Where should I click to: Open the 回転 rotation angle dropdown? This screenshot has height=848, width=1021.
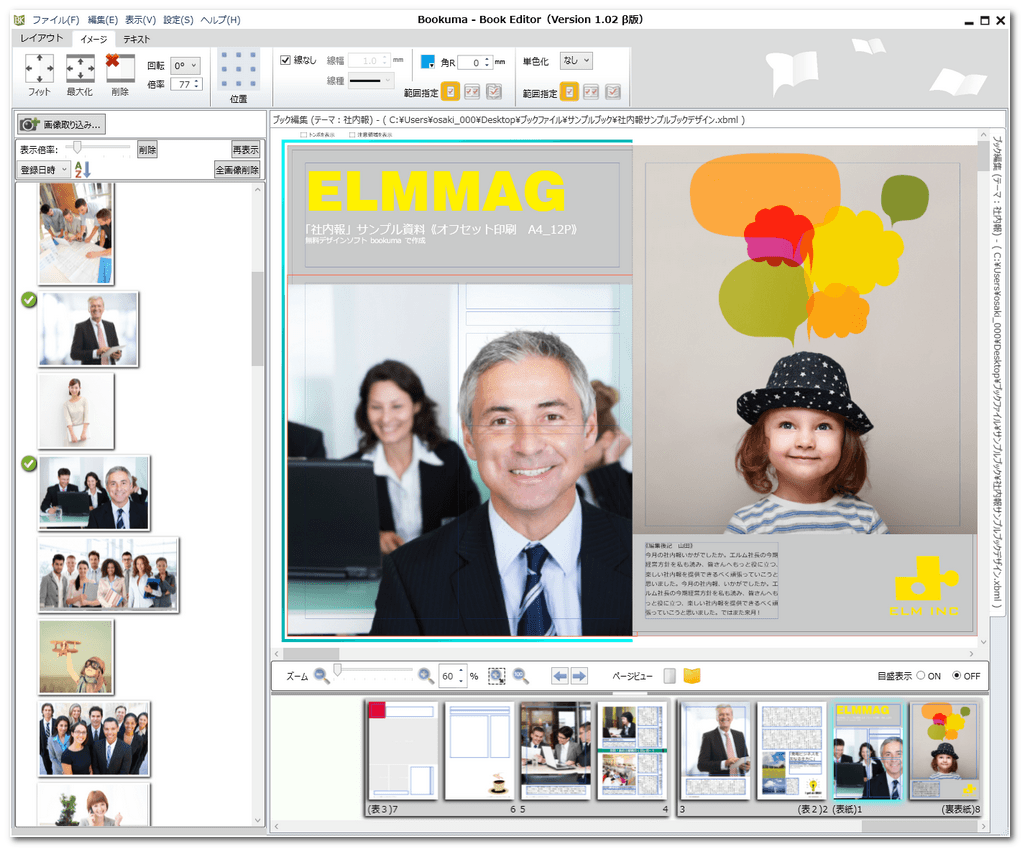(x=185, y=65)
